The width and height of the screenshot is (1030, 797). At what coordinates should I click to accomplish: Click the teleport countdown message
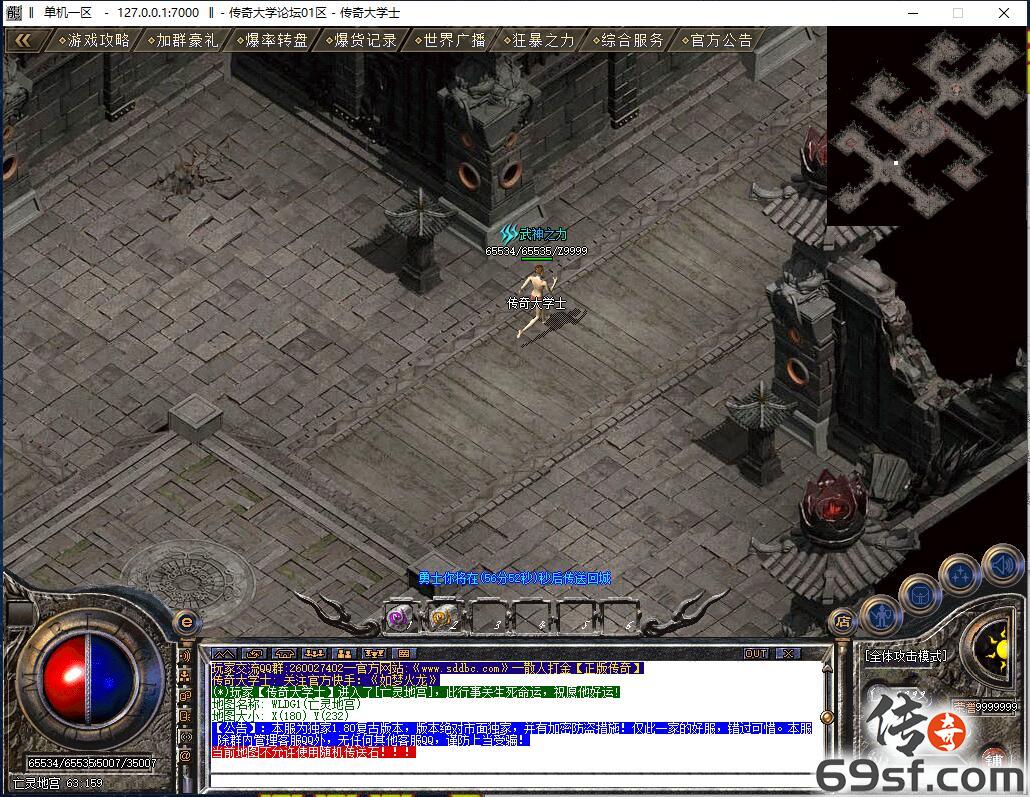(514, 578)
